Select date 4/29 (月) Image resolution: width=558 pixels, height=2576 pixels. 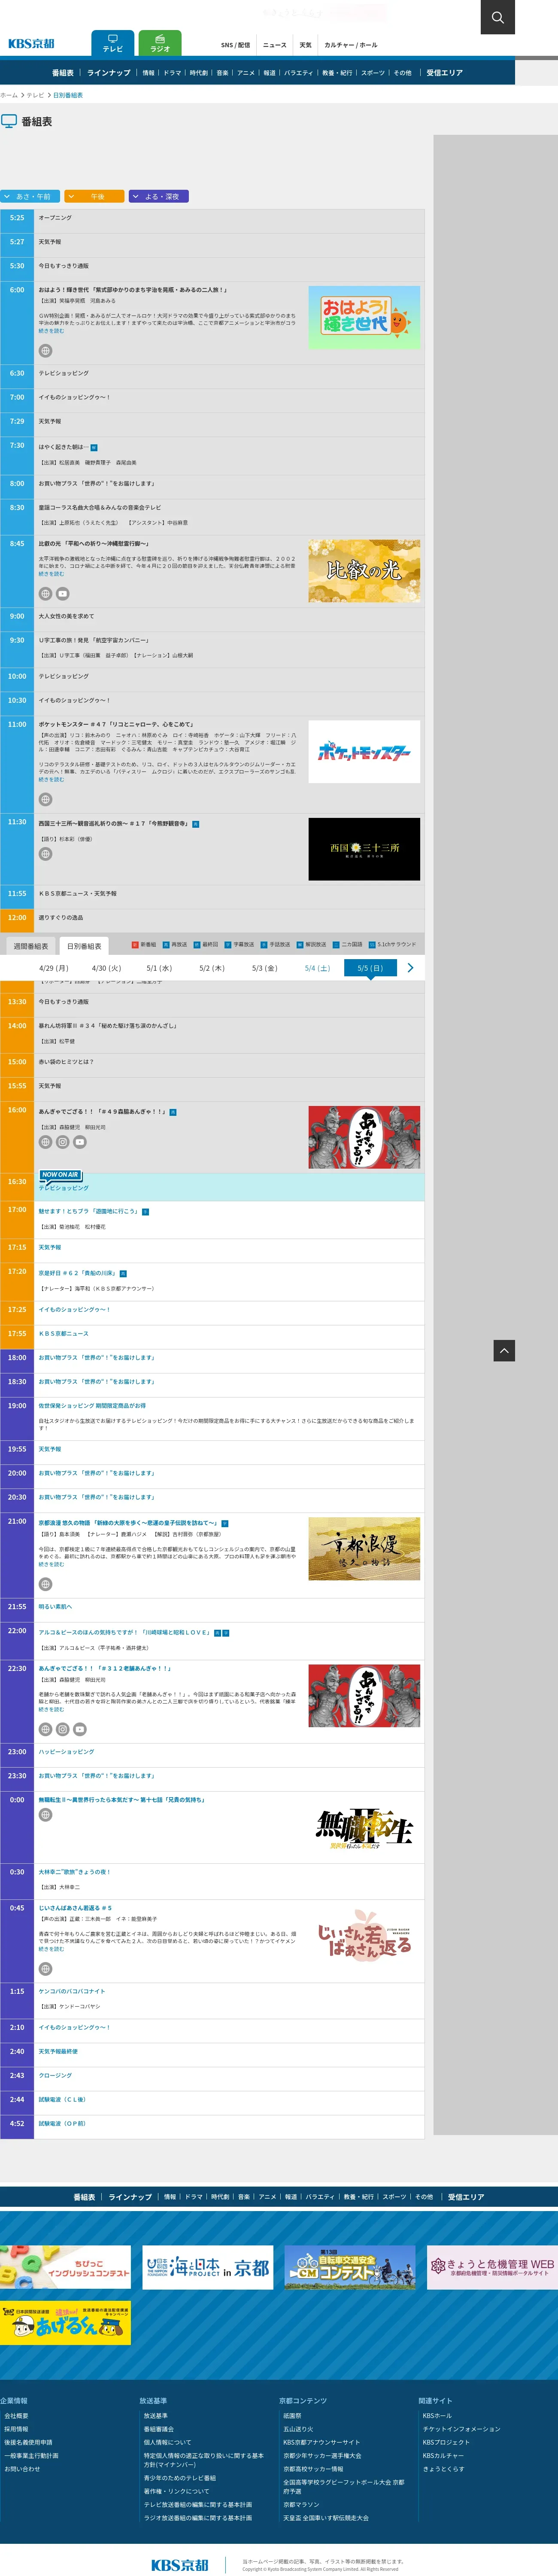click(54, 968)
